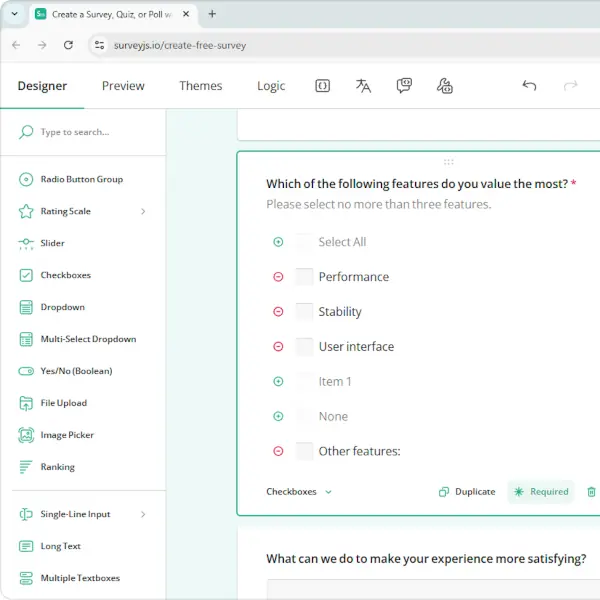Duplicate the selected question

467,492
